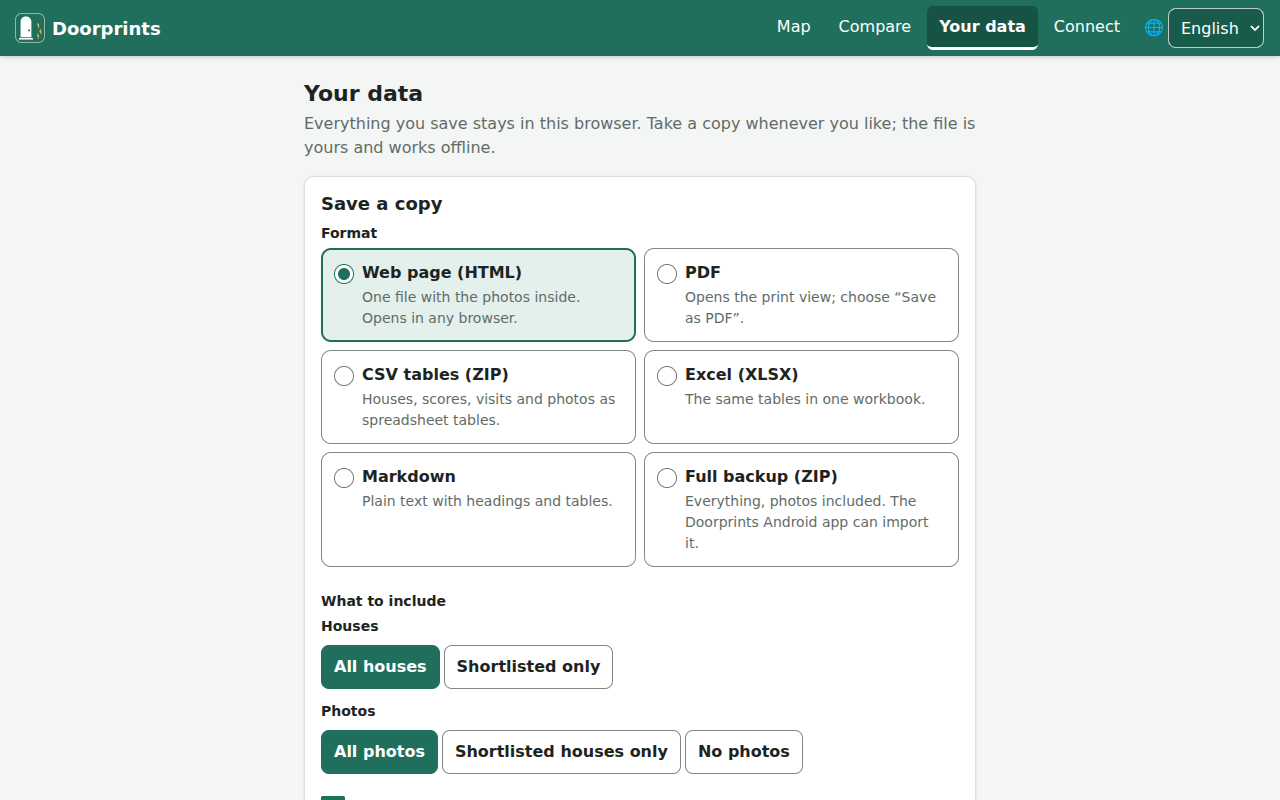Select the Your data tab
The height and width of the screenshot is (800, 1280).
982,27
